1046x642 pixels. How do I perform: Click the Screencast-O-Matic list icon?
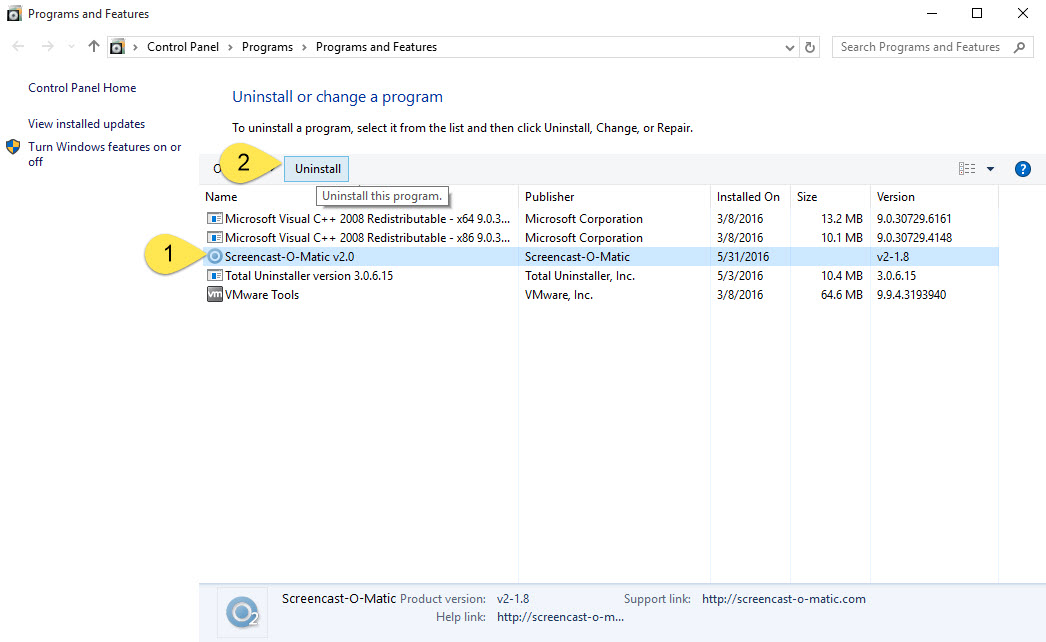[x=214, y=256]
